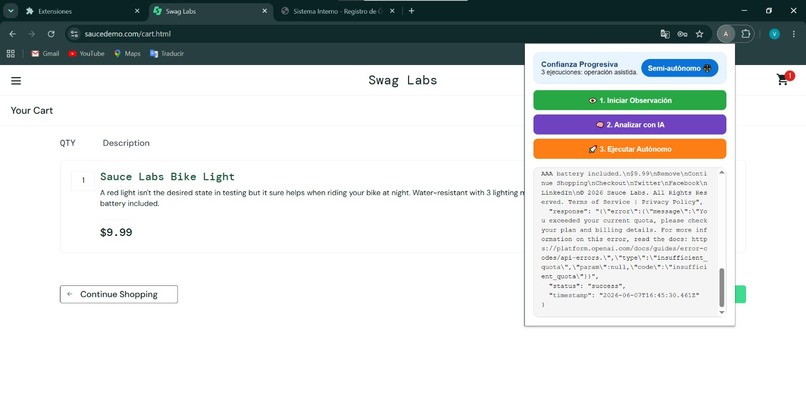Bookmark this page with star icon
This screenshot has height=418, width=806.
pos(699,34)
